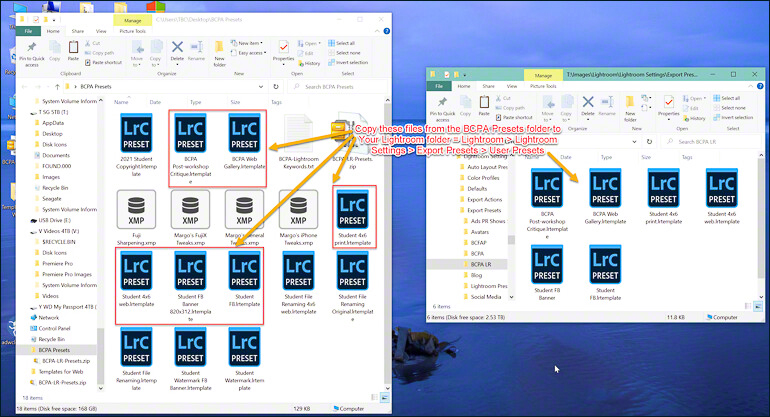The width and height of the screenshot is (770, 417).
Task: Select BCPA Presets in left navigation tree
Action: pyautogui.click(x=54, y=350)
